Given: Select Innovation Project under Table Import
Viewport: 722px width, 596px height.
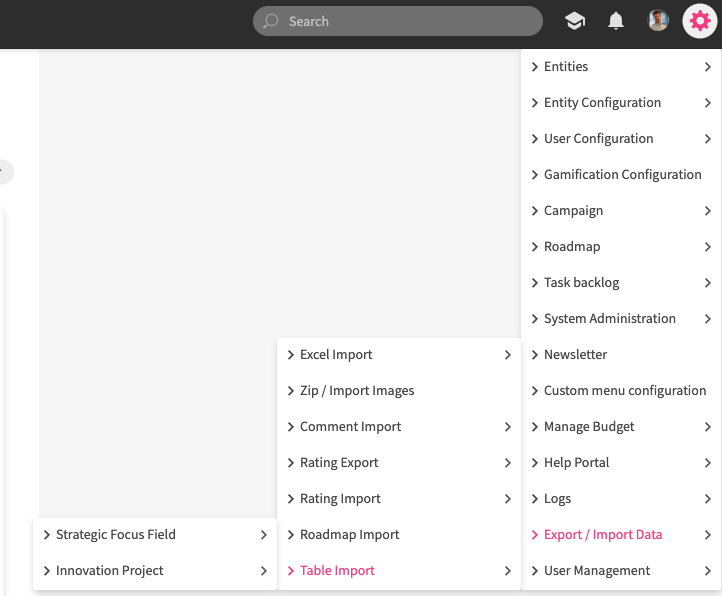Looking at the screenshot, I should 110,571.
